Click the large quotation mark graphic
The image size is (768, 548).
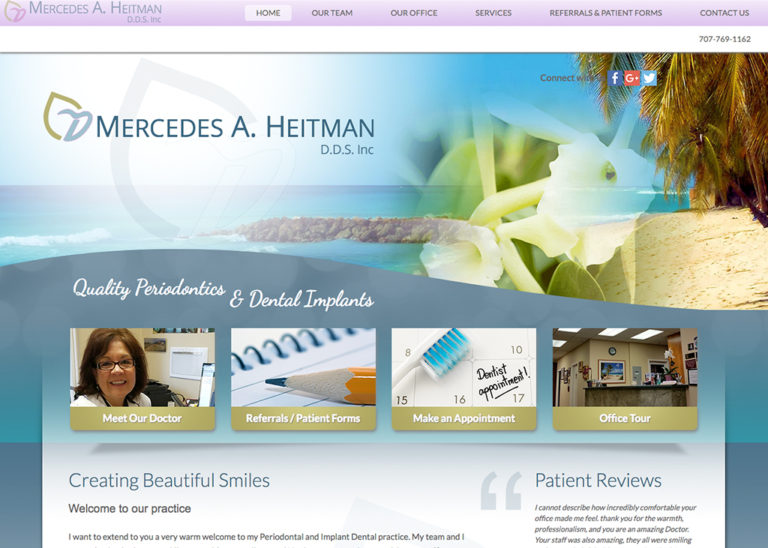point(501,491)
